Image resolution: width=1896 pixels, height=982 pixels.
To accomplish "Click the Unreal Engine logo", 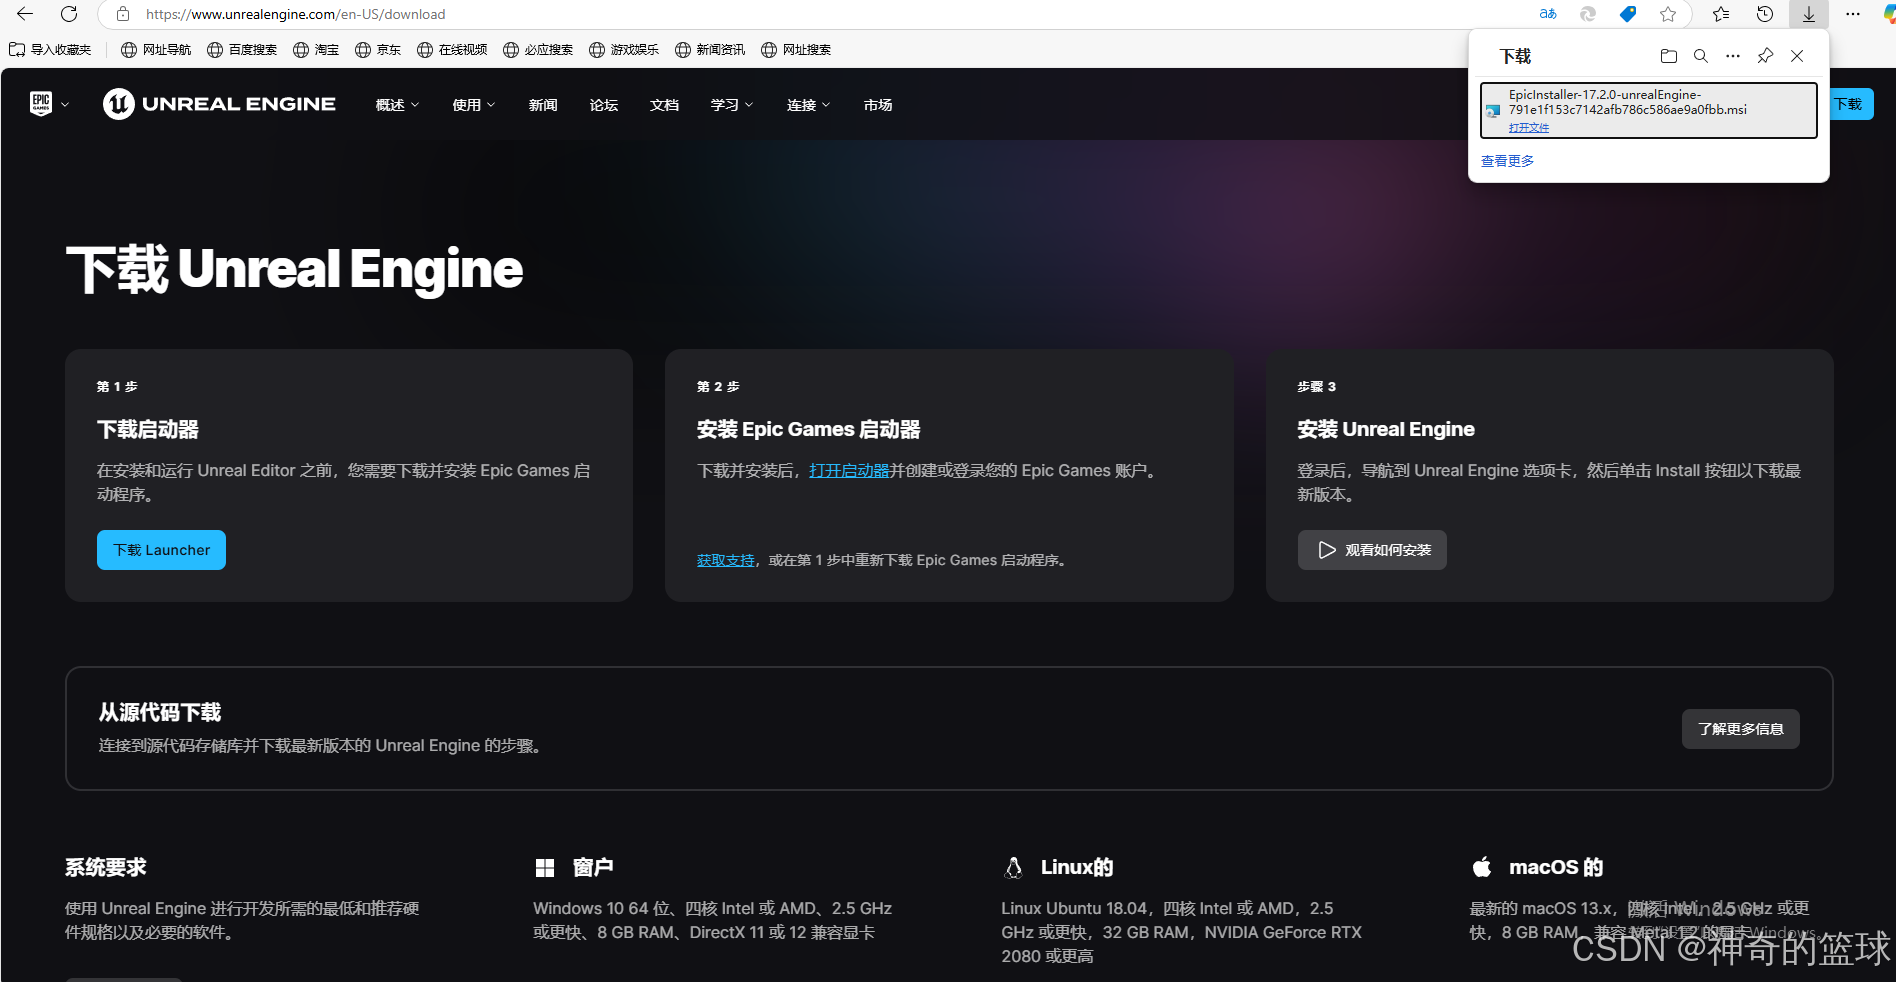I will coord(219,104).
